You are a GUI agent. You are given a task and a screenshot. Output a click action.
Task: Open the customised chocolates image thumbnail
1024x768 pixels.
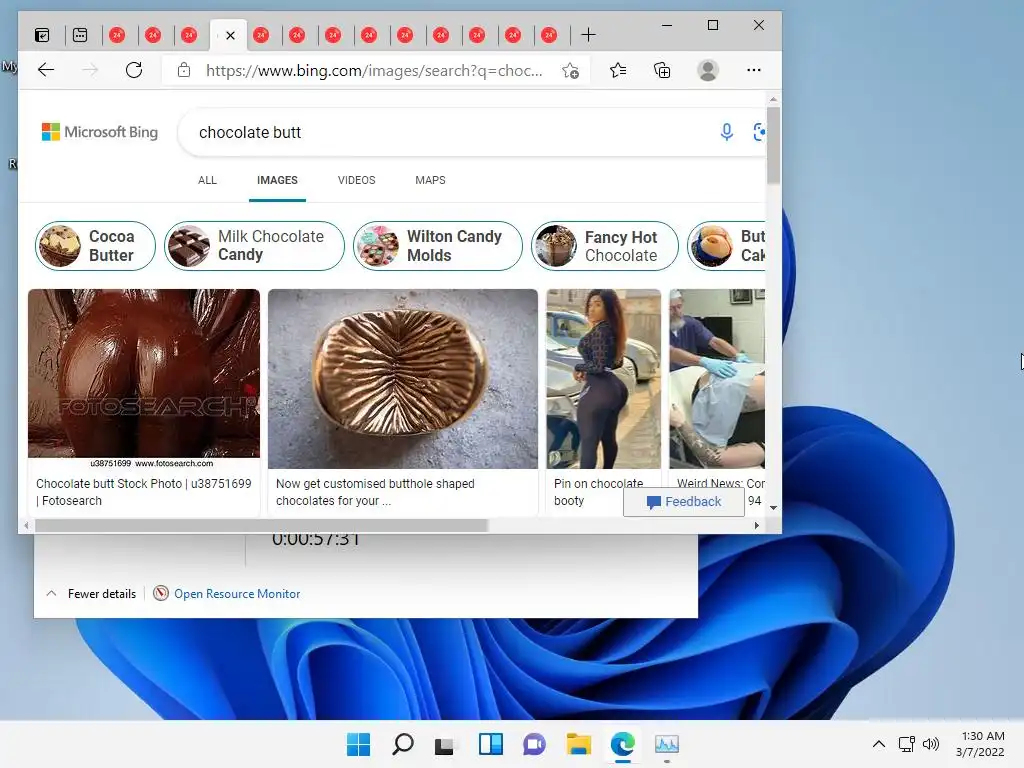coord(403,379)
